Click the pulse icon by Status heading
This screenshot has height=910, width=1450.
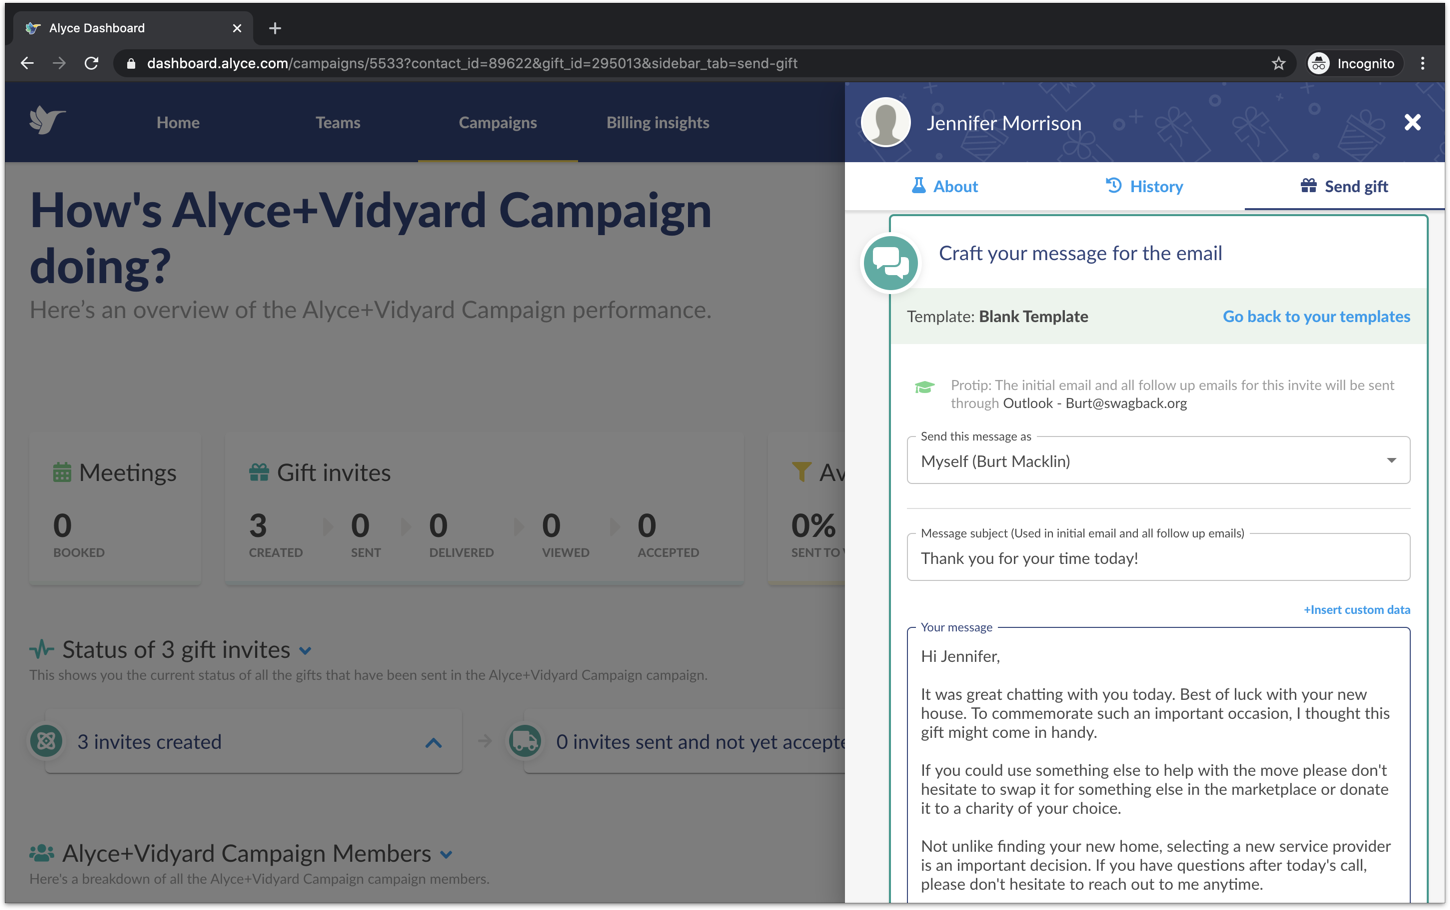click(x=42, y=649)
